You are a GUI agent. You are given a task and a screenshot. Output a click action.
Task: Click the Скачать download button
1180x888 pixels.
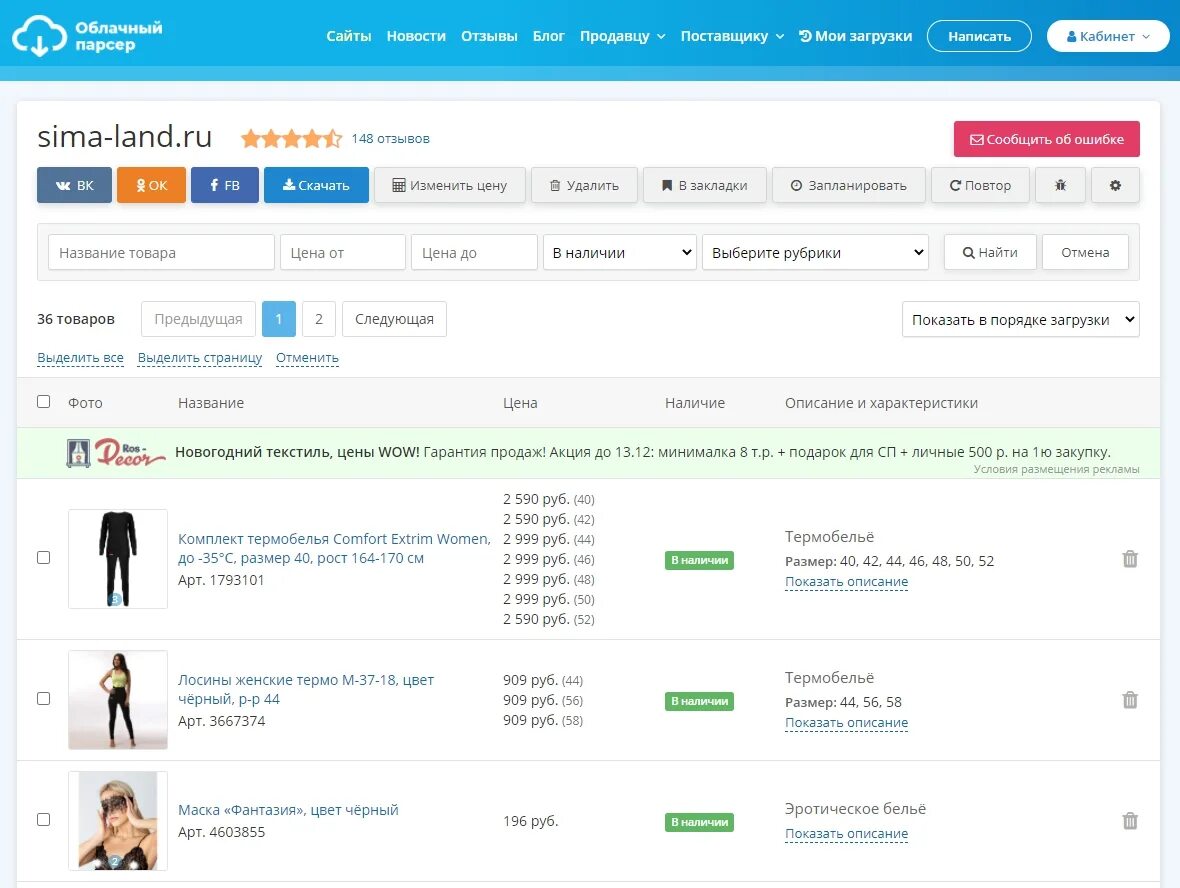coord(316,185)
